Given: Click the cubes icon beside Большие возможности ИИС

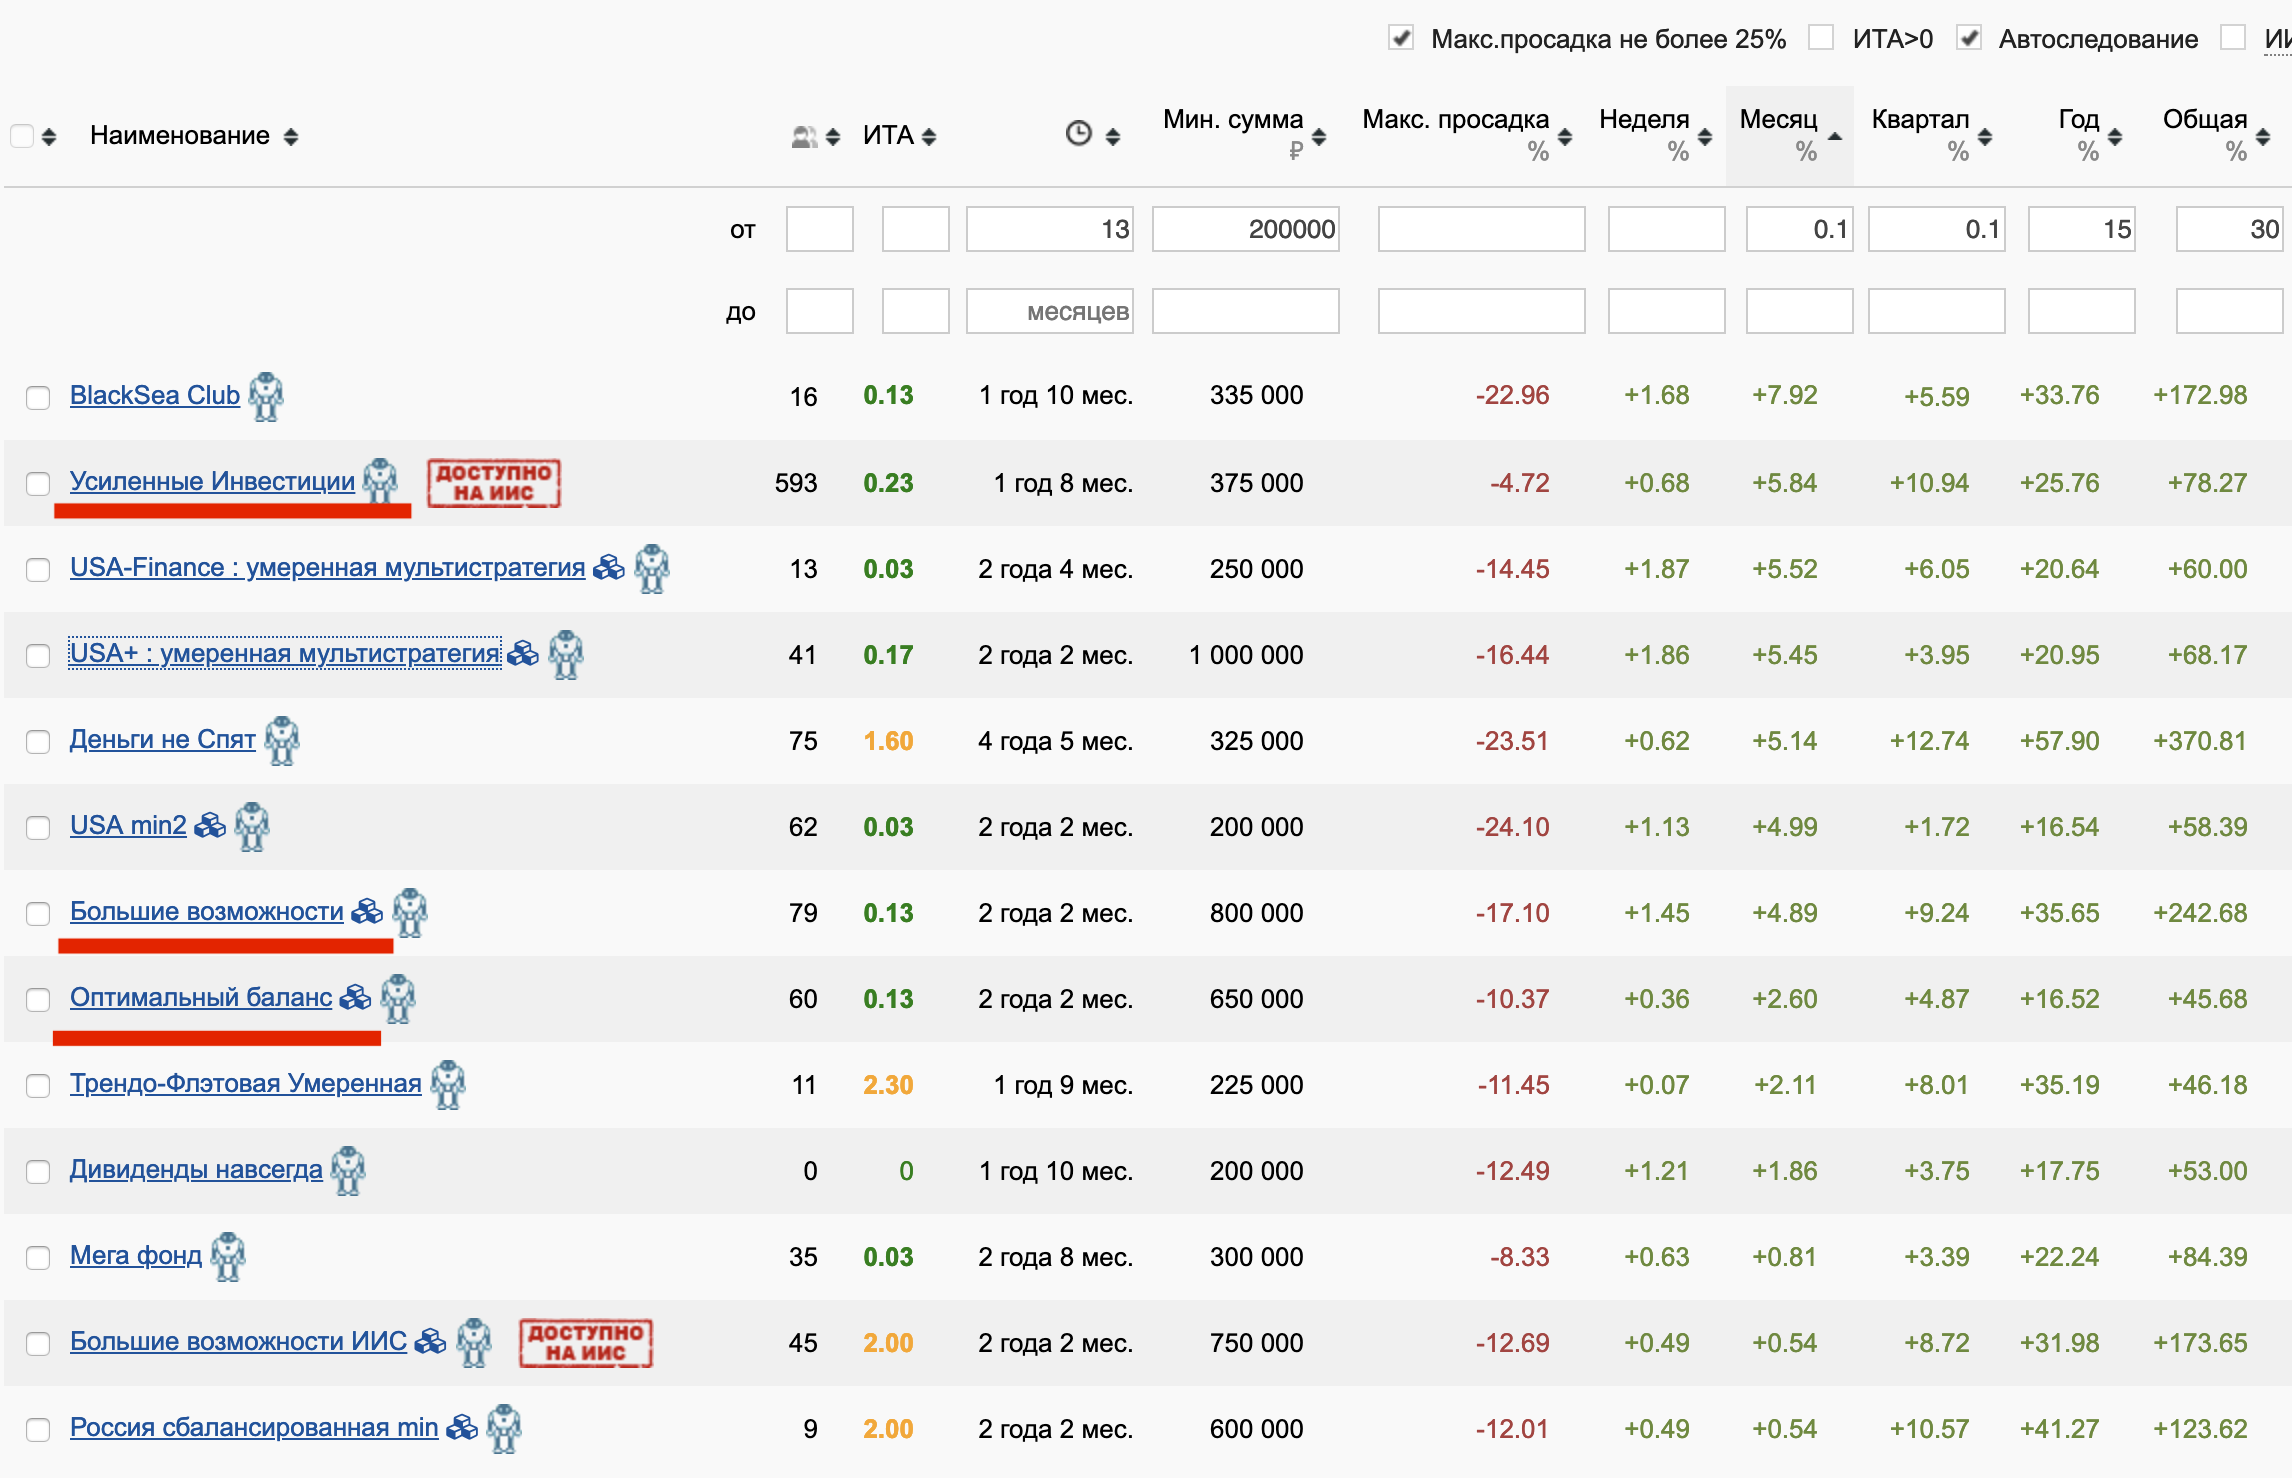Looking at the screenshot, I should [x=430, y=1342].
